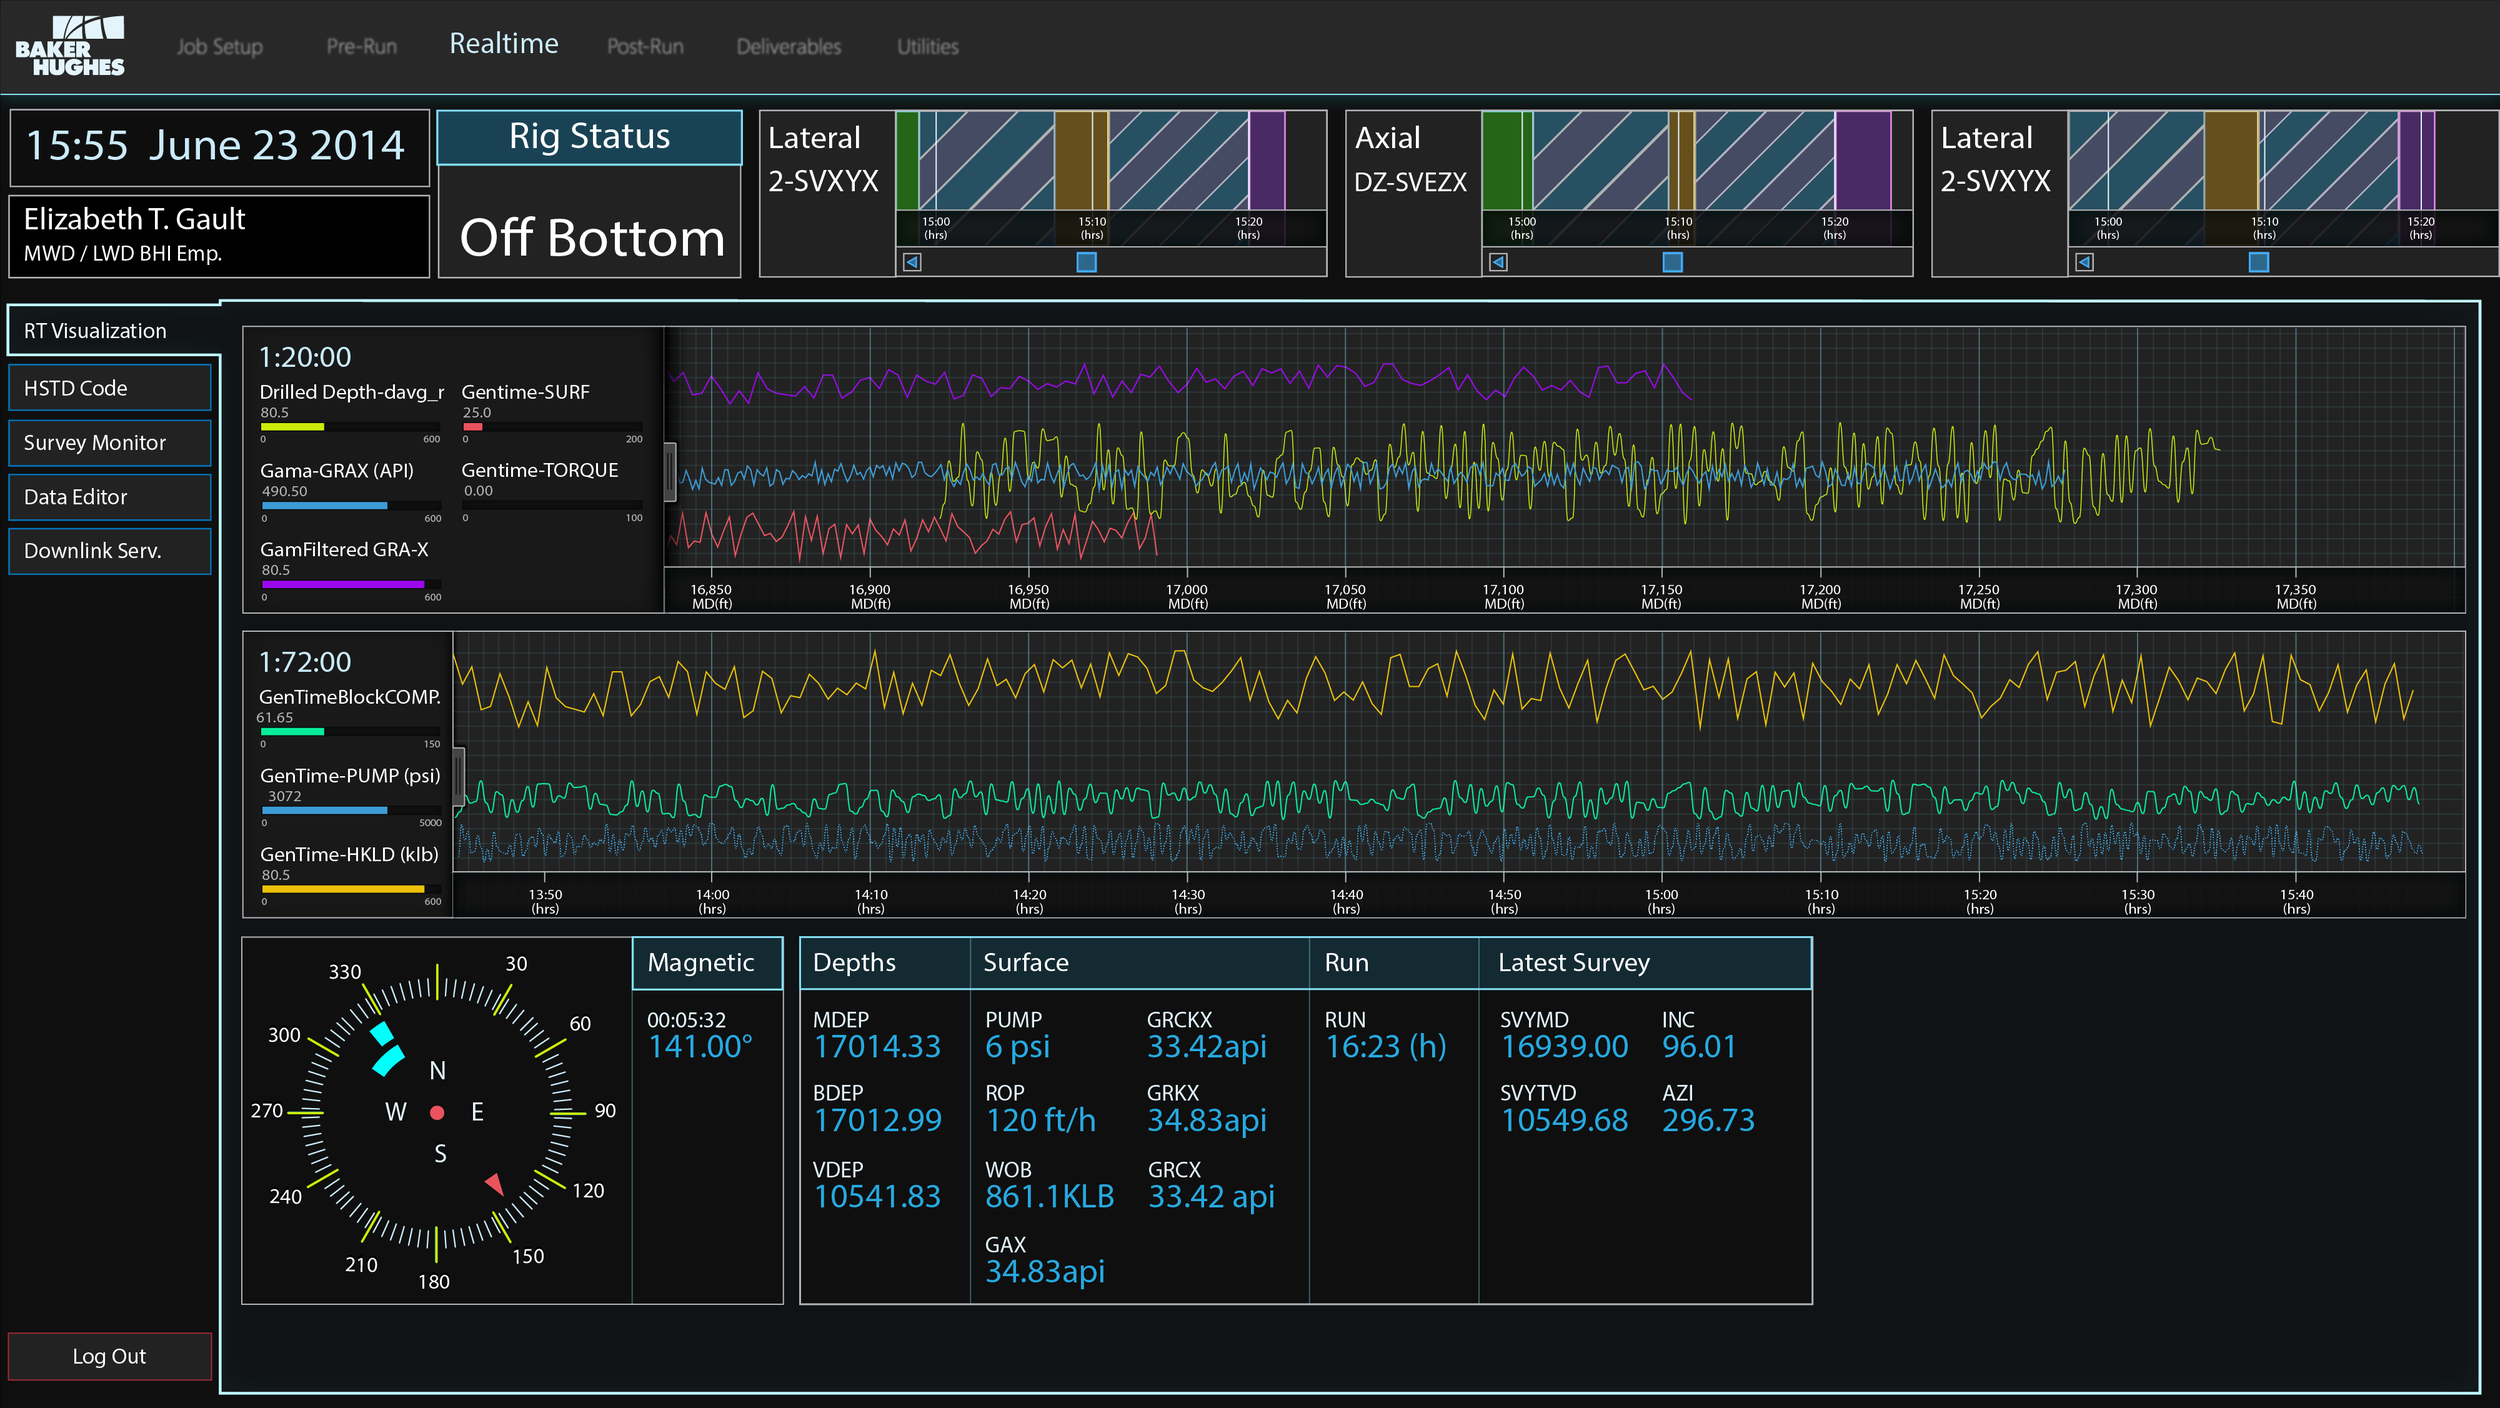This screenshot has width=2500, height=1408.
Task: Click the panel handle of 1:72:00 time chart
Action: coord(459,776)
